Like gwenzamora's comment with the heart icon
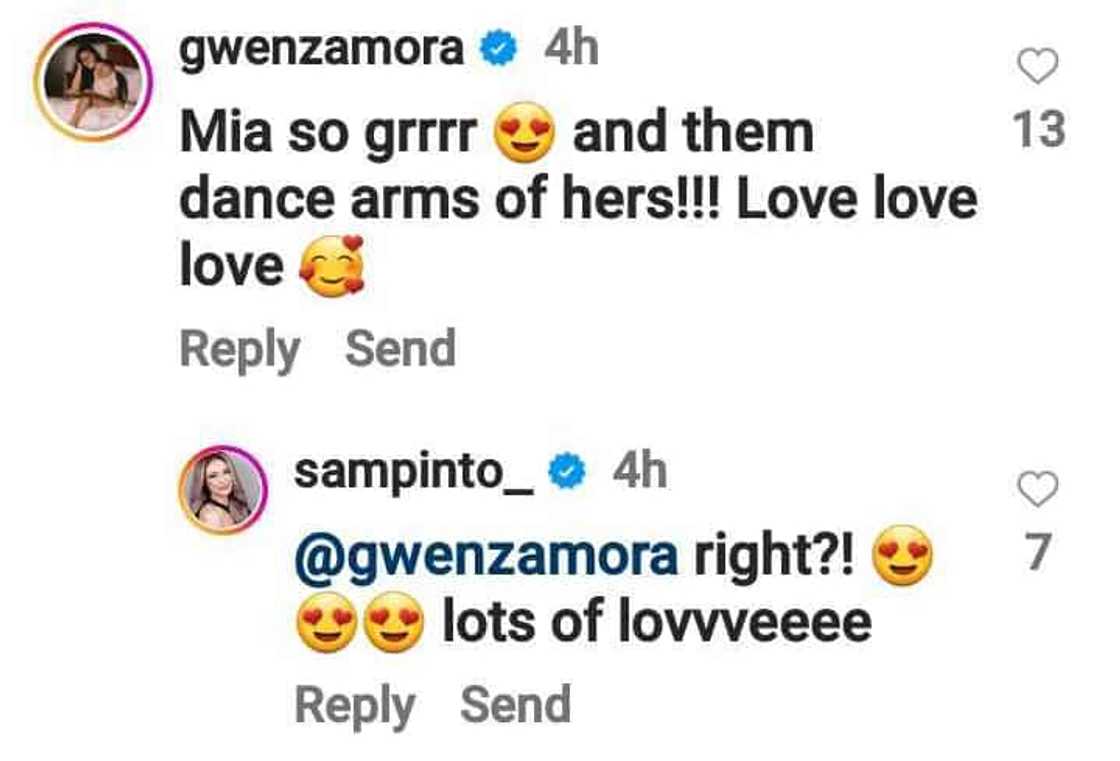The width and height of the screenshot is (1120, 761). tap(1037, 67)
